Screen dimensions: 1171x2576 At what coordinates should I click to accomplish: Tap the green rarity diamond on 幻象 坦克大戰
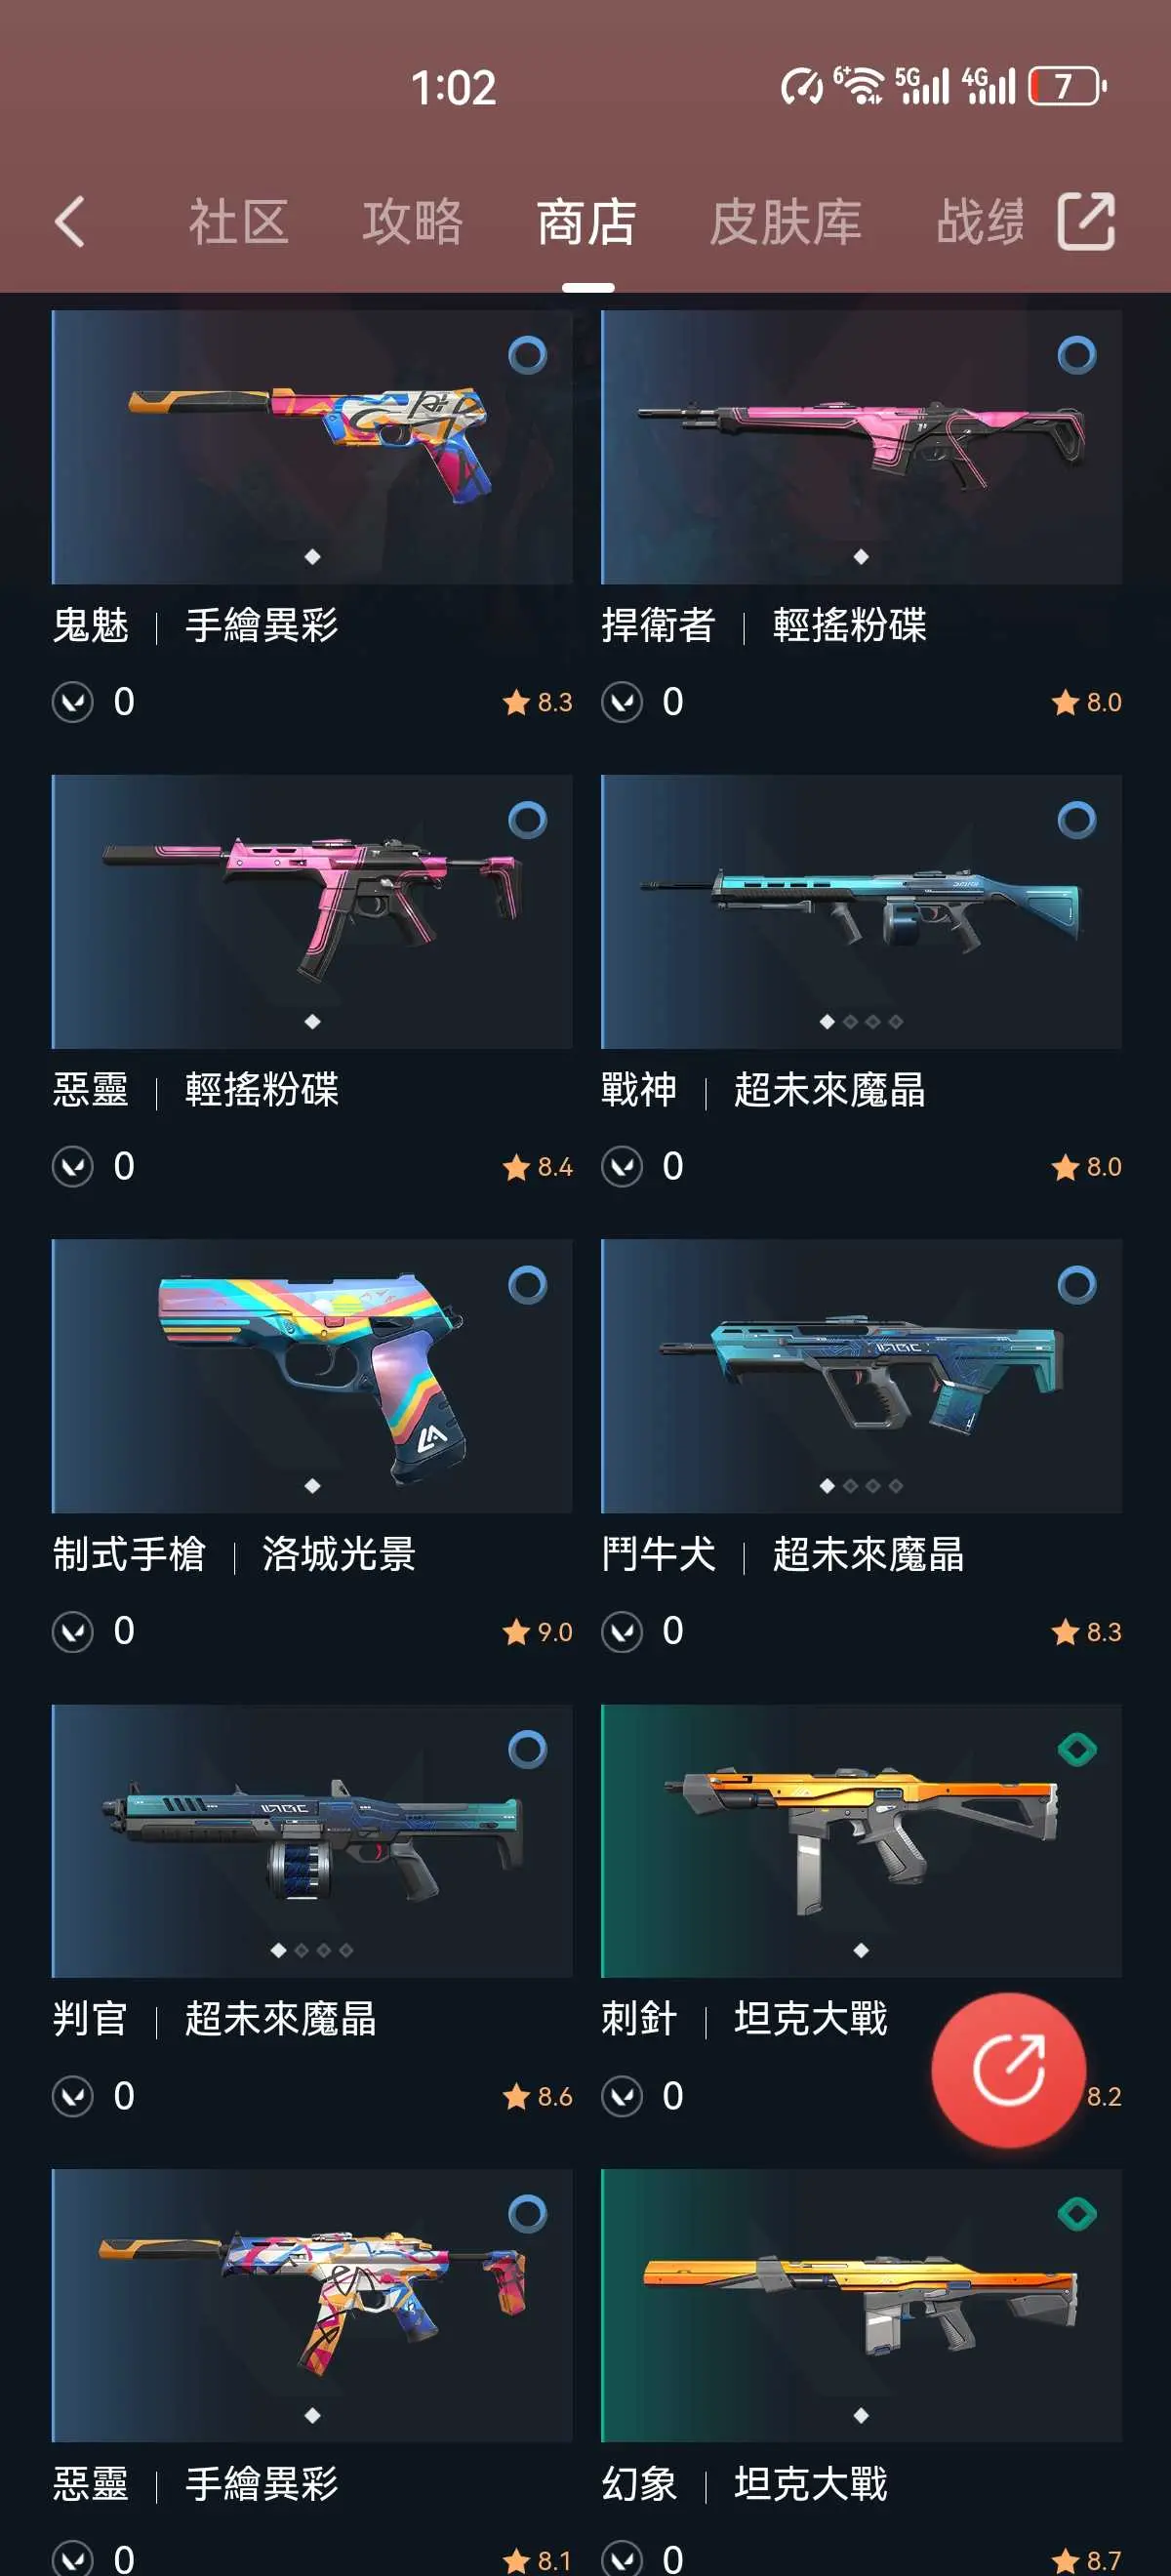1077,2213
